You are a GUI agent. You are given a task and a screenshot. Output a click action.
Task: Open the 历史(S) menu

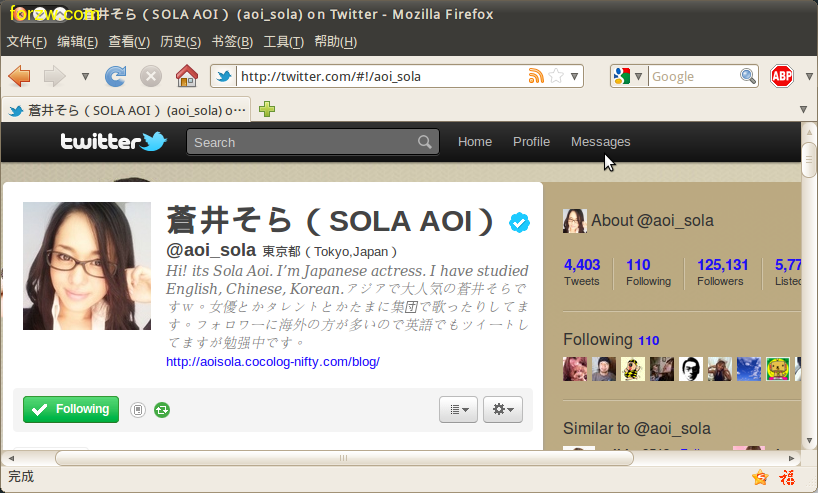pyautogui.click(x=181, y=42)
